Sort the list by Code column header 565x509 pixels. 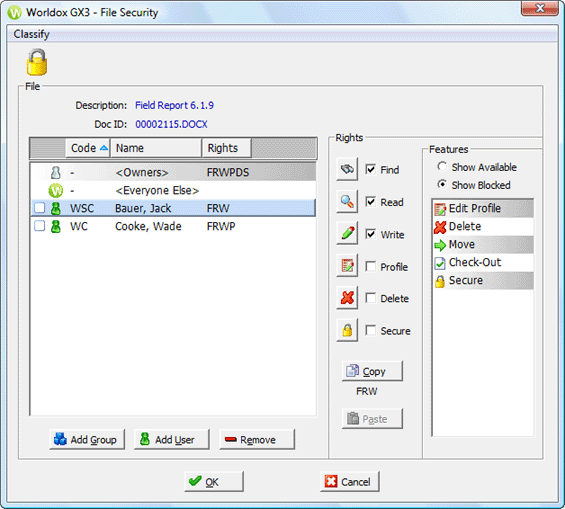88,148
